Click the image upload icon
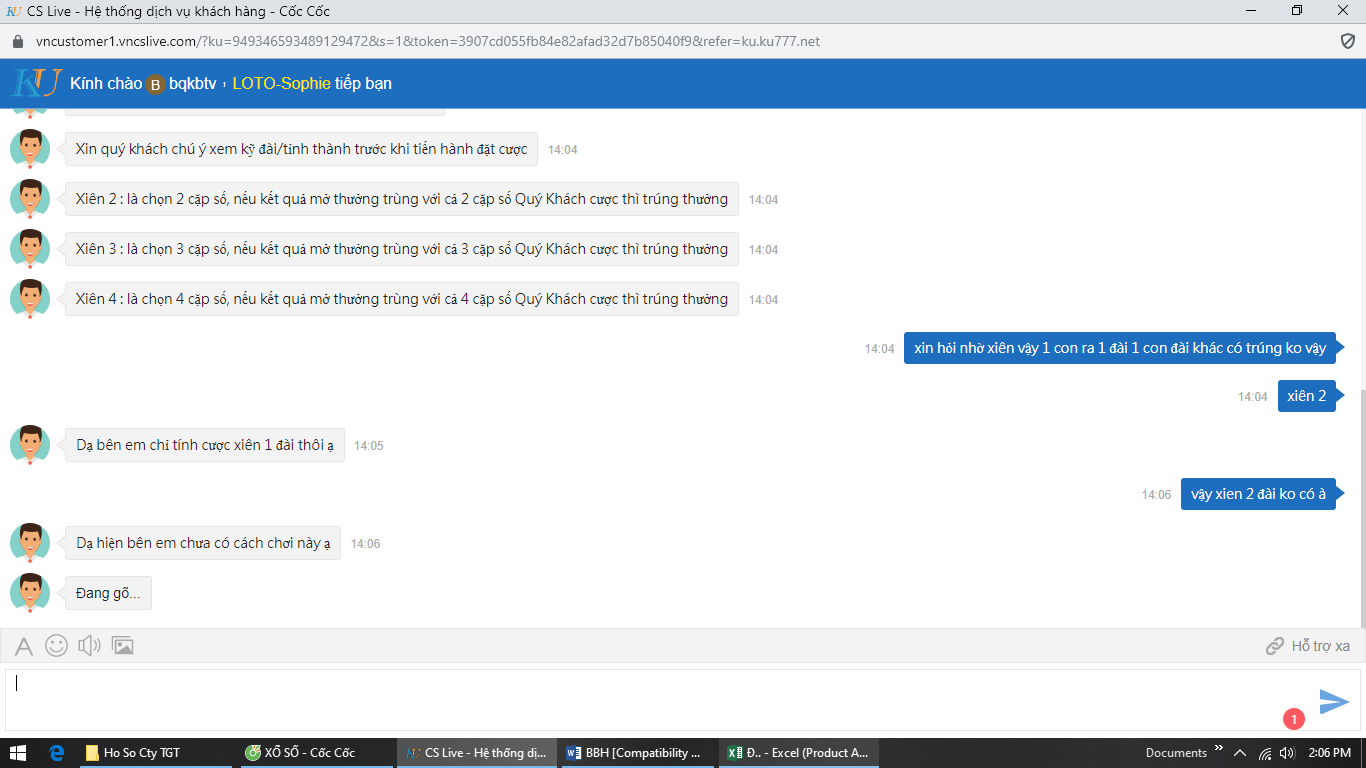This screenshot has width=1366, height=768. [x=123, y=646]
